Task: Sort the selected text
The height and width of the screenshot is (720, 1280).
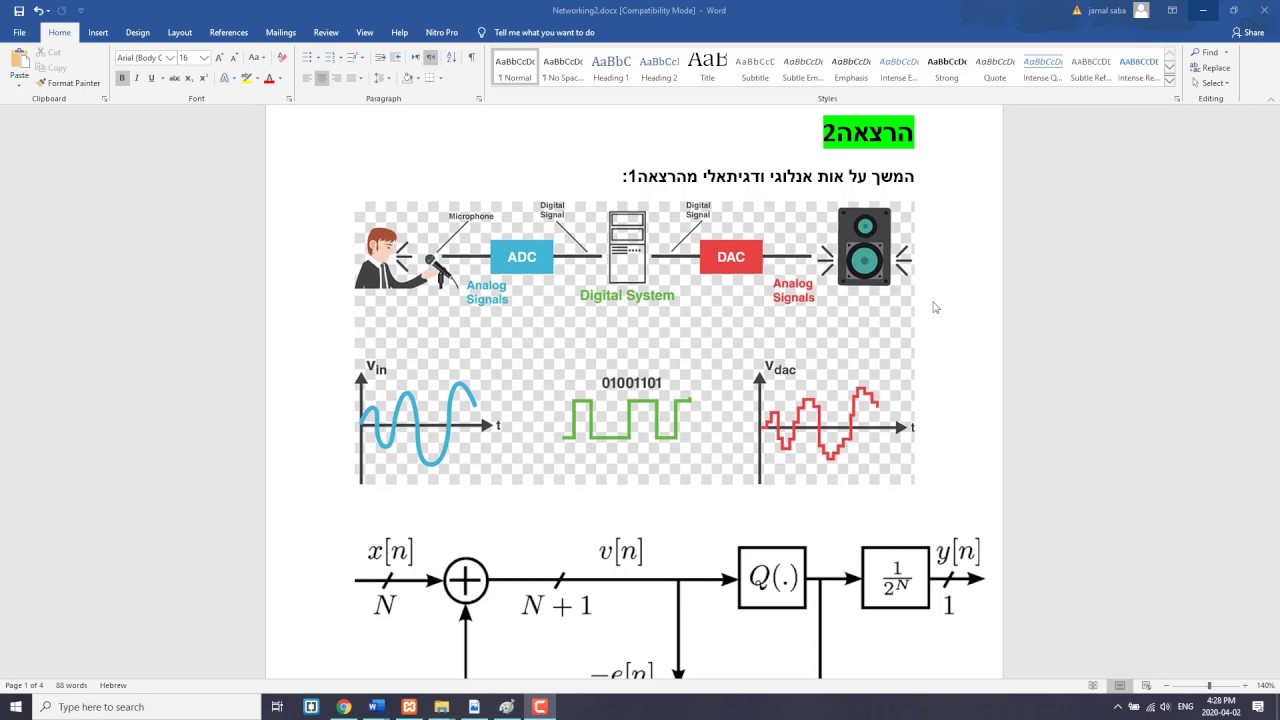Action: 451,58
